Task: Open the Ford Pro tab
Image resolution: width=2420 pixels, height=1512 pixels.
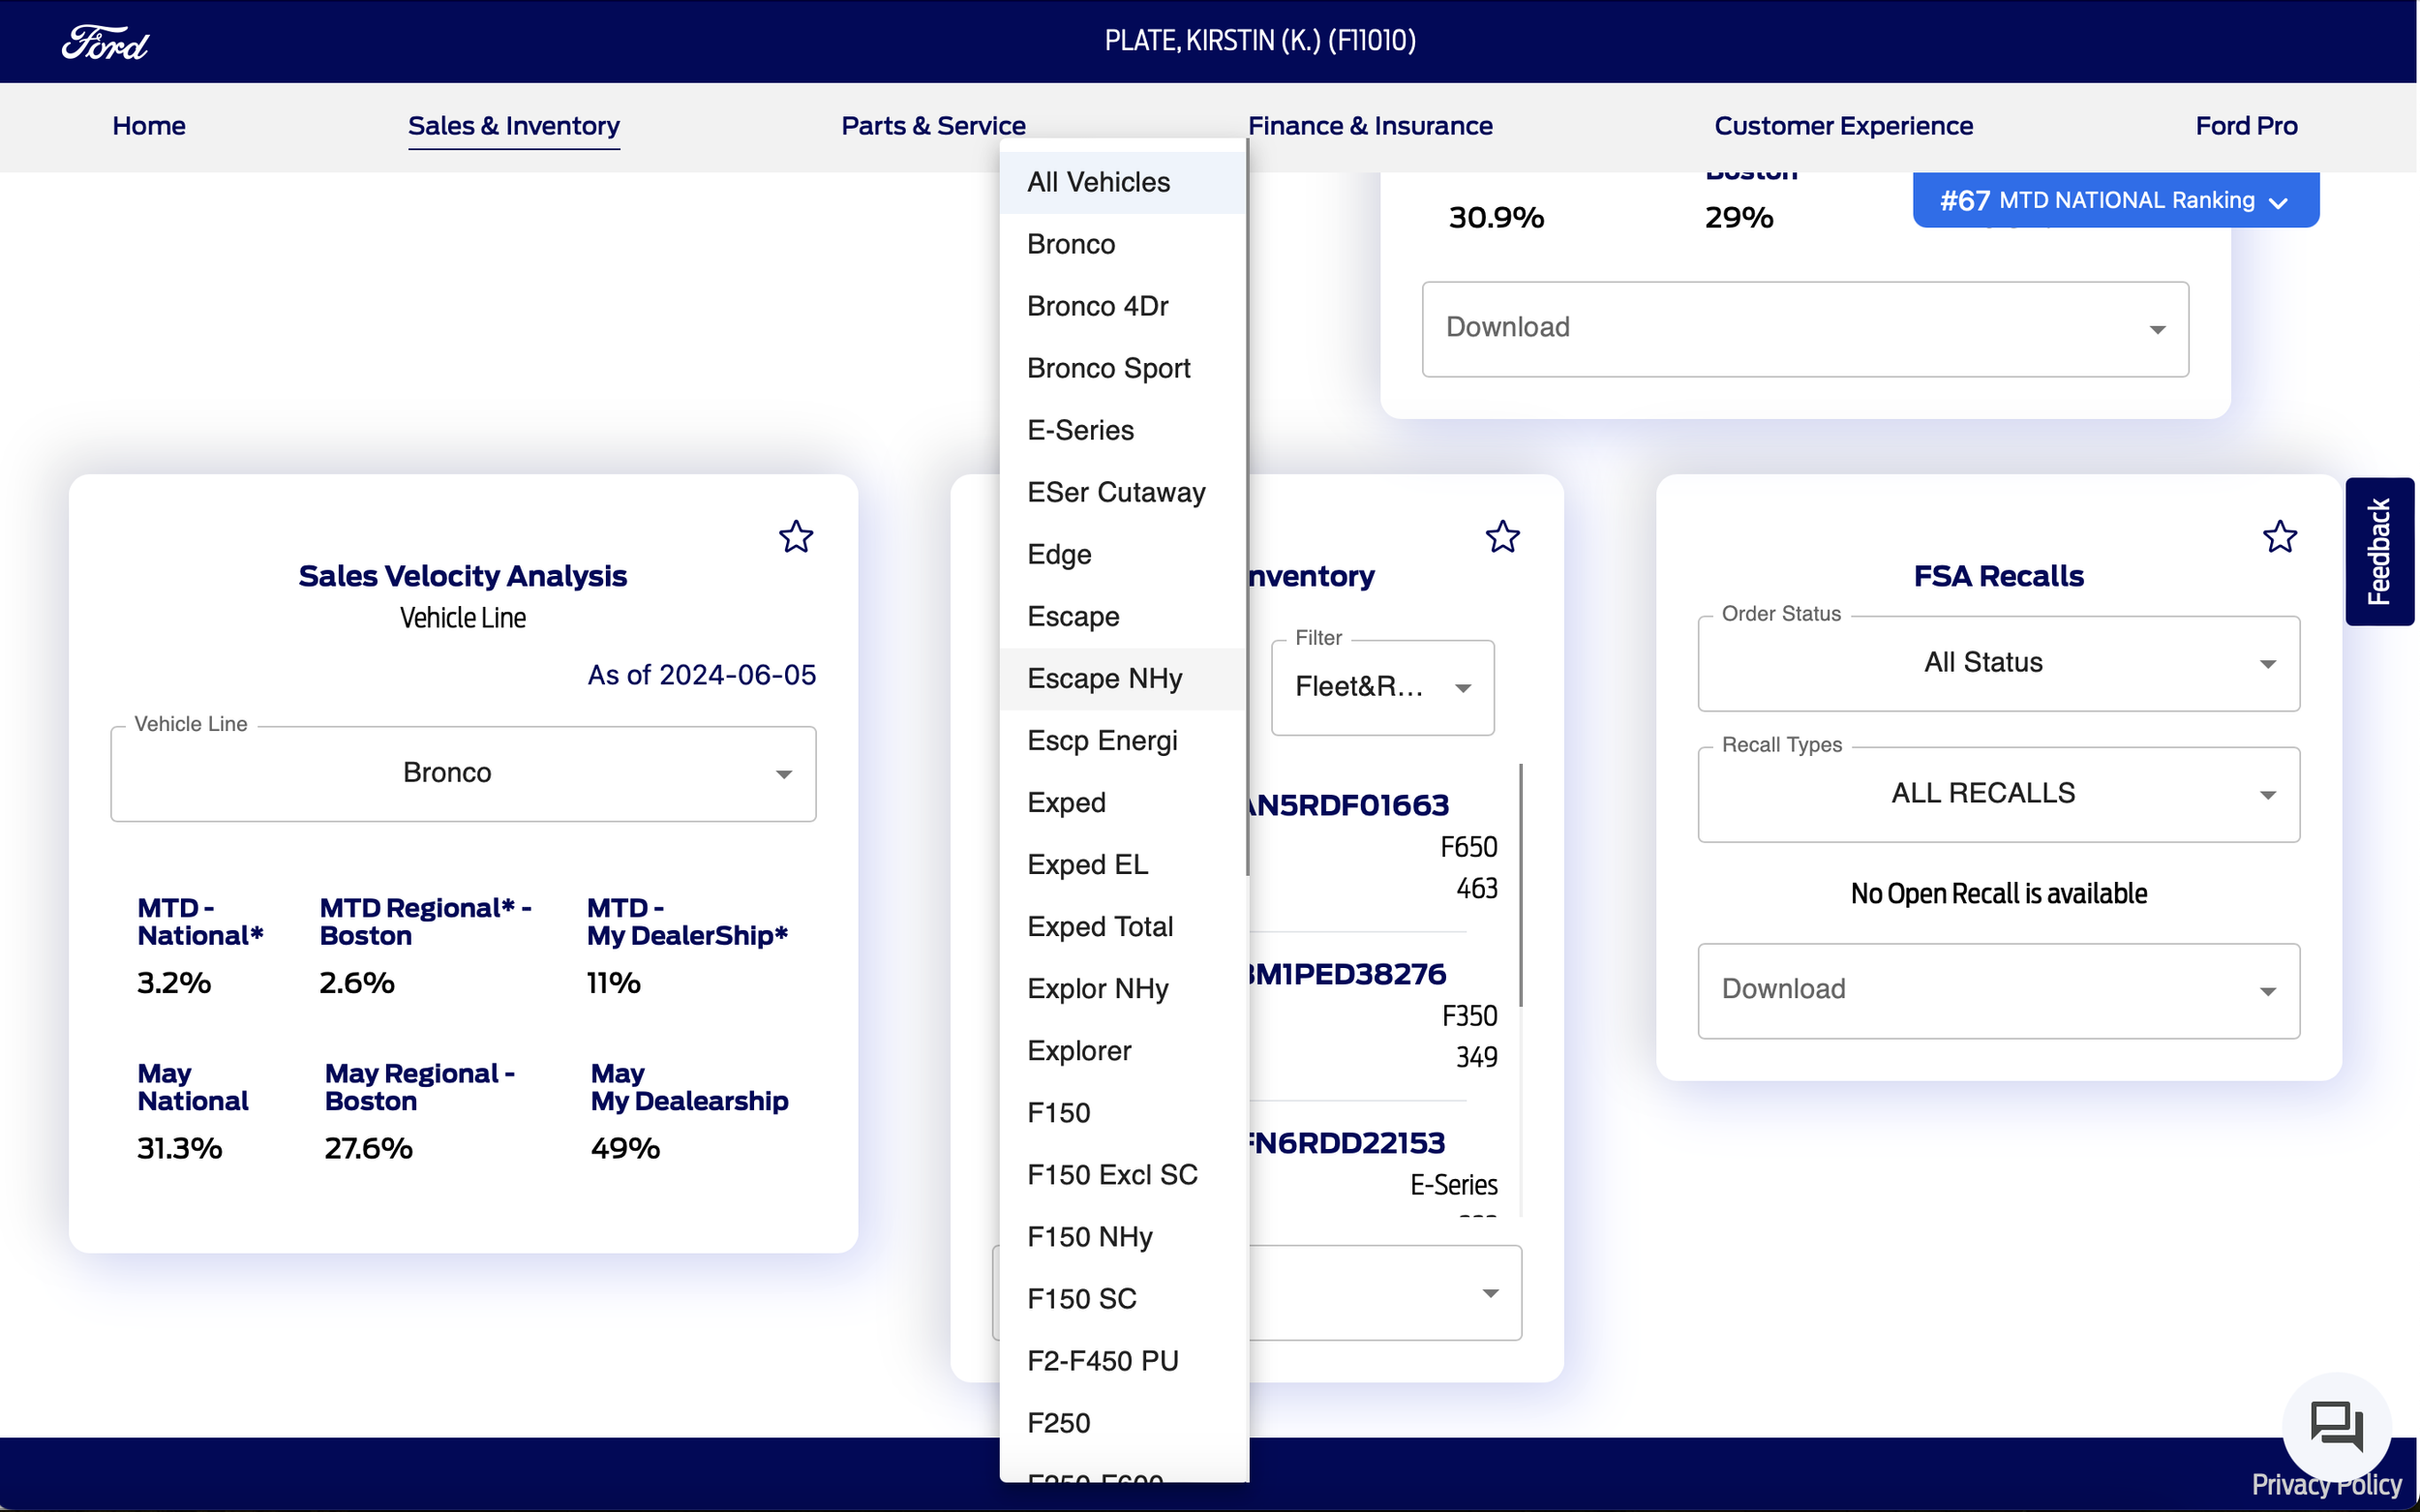Action: pyautogui.click(x=2245, y=126)
